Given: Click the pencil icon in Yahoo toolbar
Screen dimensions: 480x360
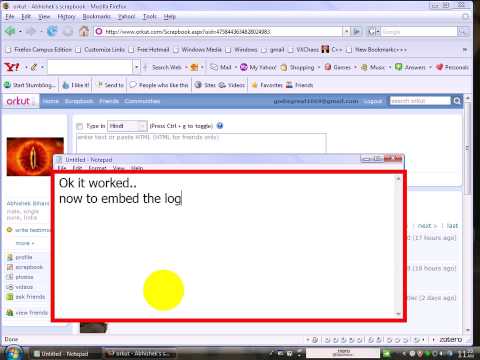Looking at the screenshot, I should (34, 67).
